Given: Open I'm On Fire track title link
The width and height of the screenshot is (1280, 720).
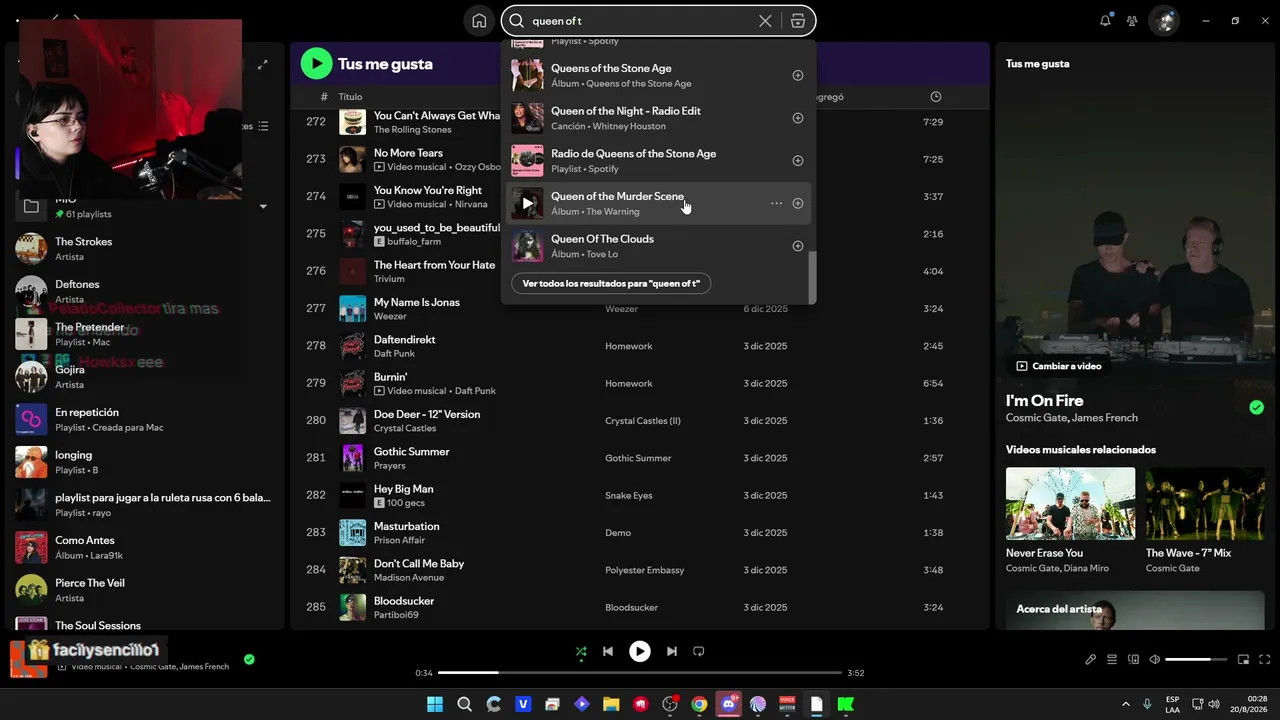Looking at the screenshot, I should pyautogui.click(x=1045, y=401).
